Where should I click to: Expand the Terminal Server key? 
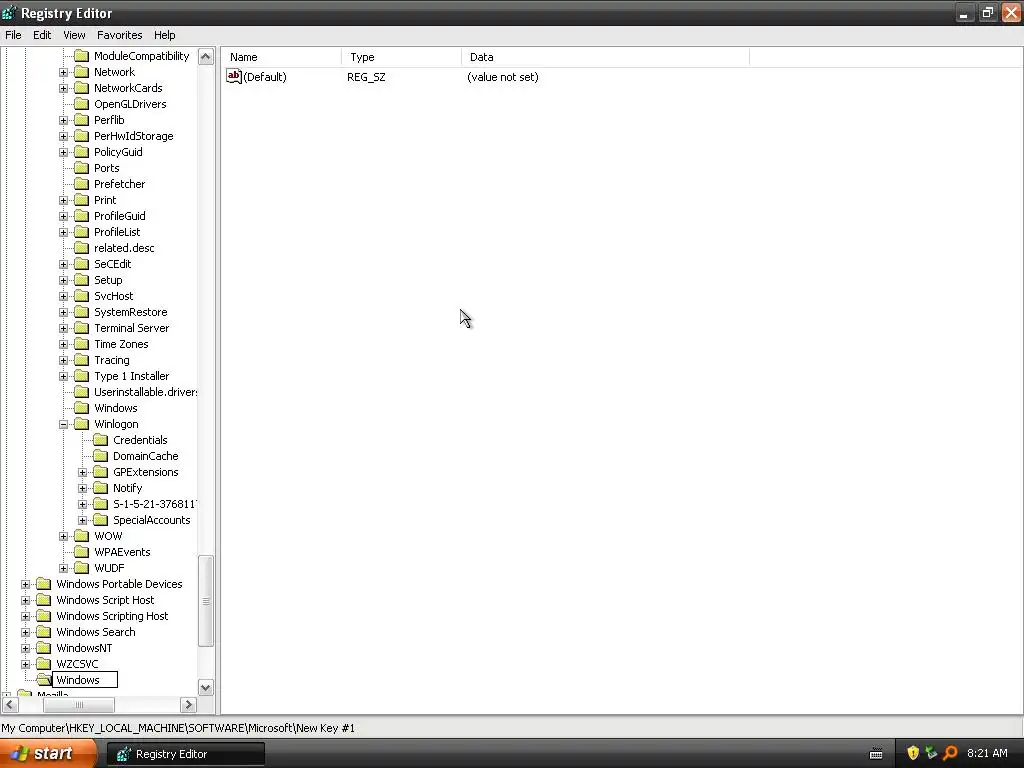click(x=63, y=328)
